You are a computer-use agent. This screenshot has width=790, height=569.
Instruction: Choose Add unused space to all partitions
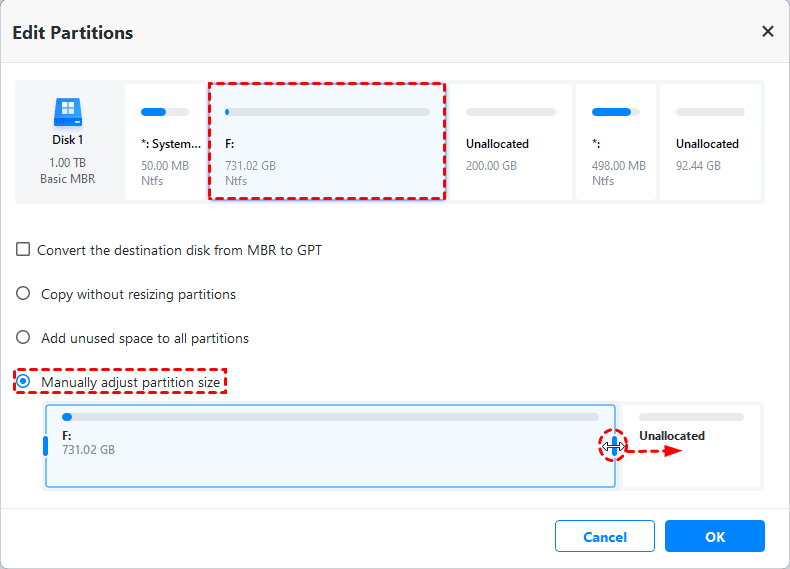(23, 338)
